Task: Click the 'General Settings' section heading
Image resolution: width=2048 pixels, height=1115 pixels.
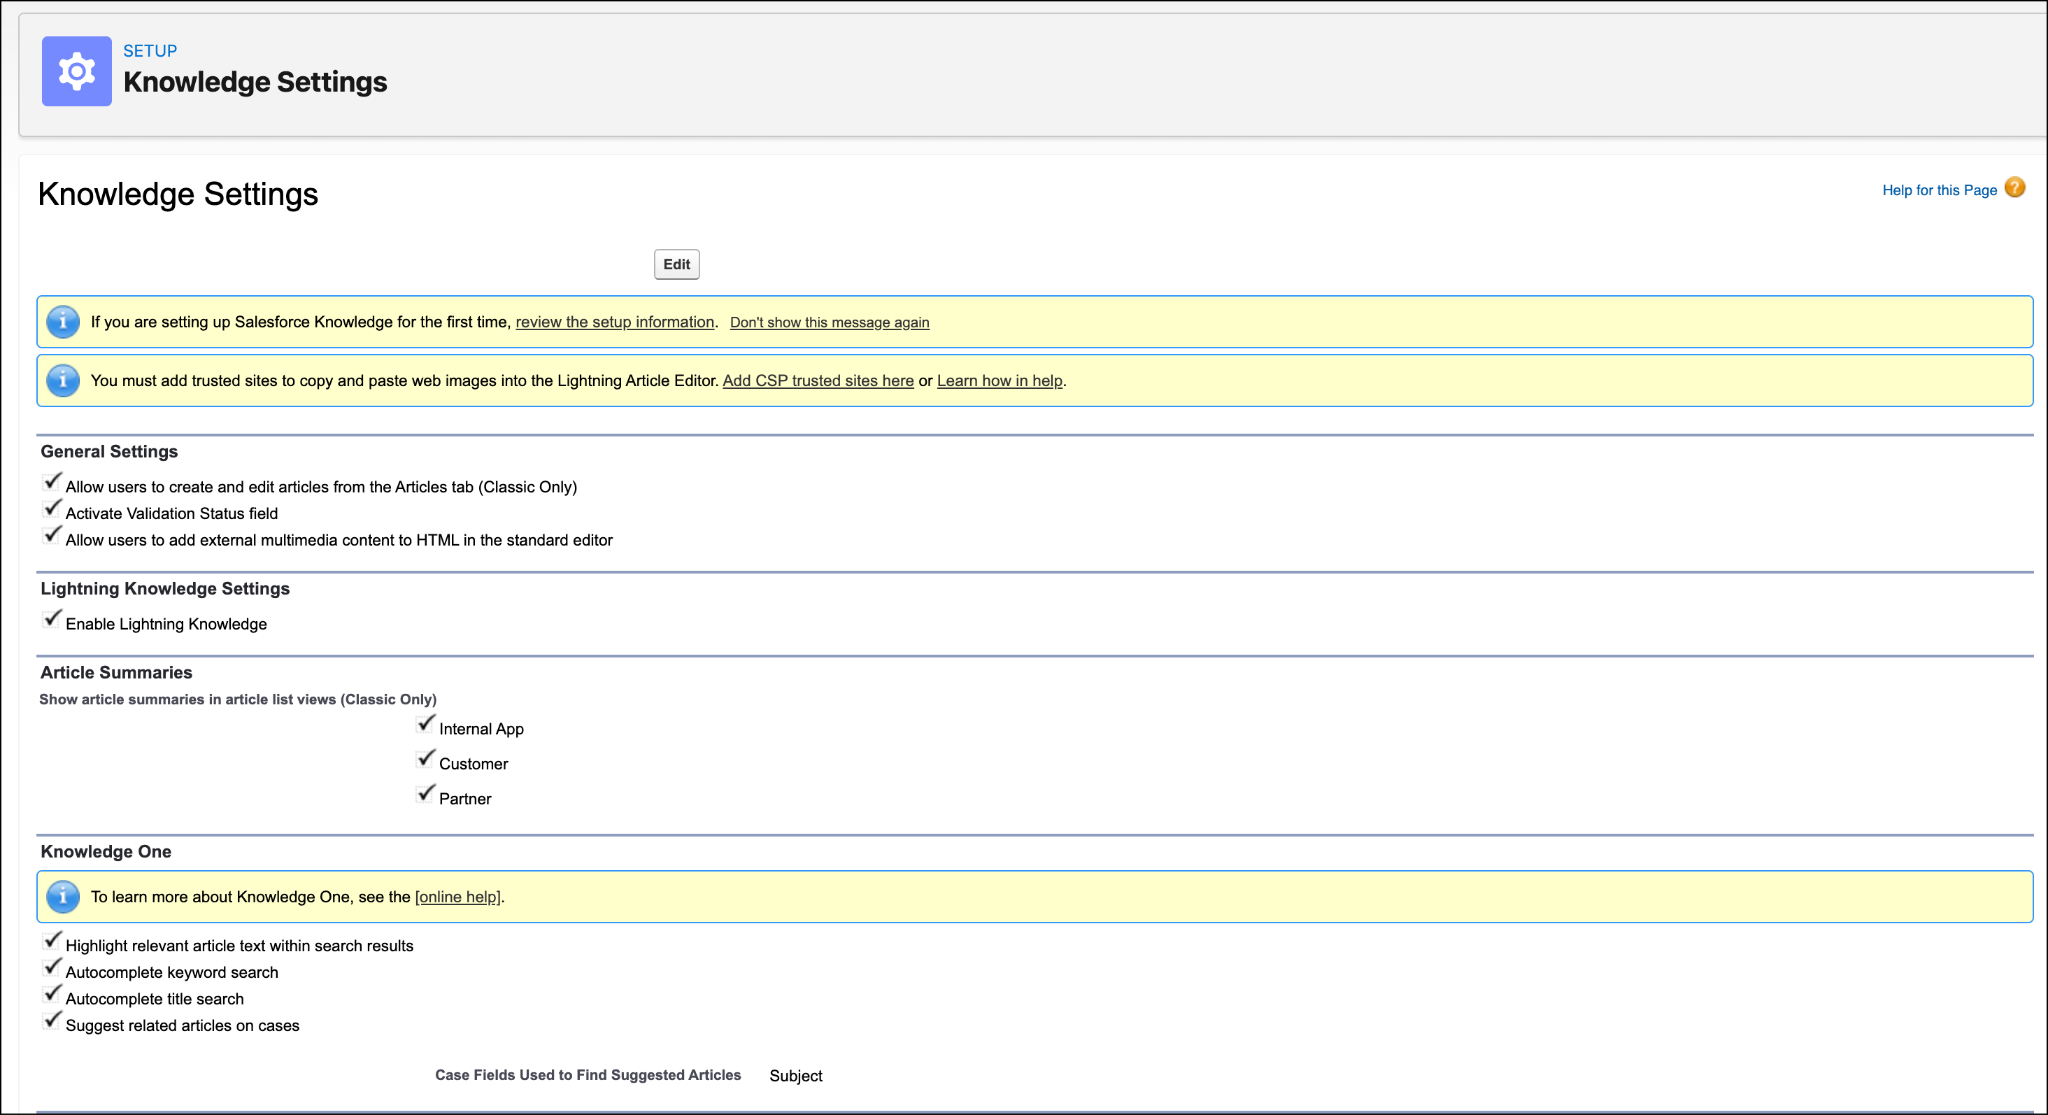Action: (x=109, y=452)
